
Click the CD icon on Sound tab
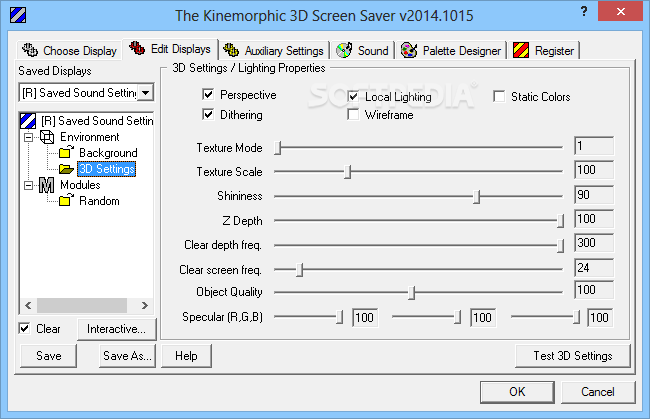[344, 50]
